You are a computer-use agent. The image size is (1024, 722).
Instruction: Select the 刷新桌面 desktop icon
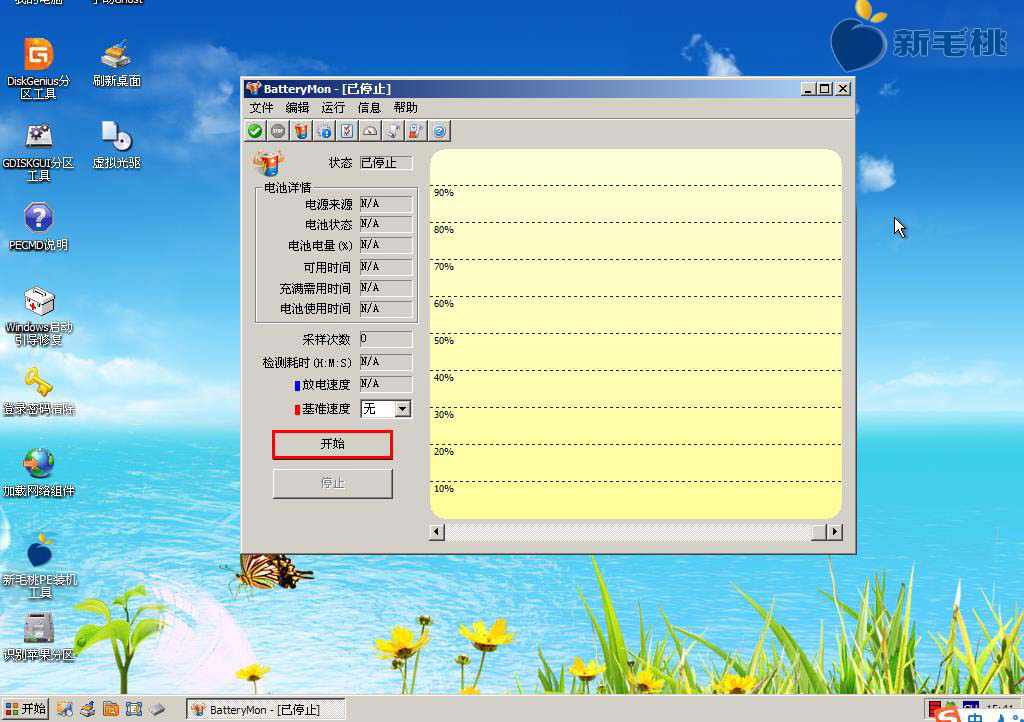(x=116, y=63)
